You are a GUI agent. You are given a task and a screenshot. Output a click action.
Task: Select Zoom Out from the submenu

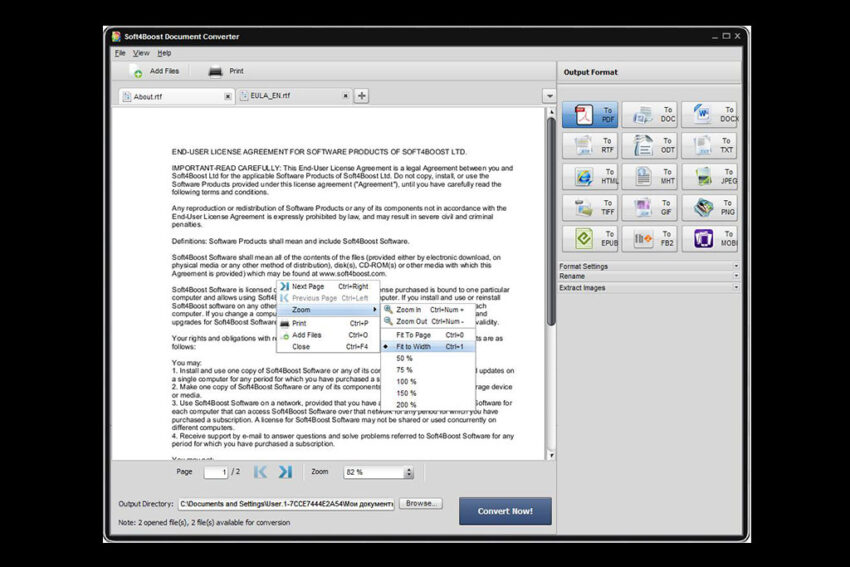[x=428, y=321]
